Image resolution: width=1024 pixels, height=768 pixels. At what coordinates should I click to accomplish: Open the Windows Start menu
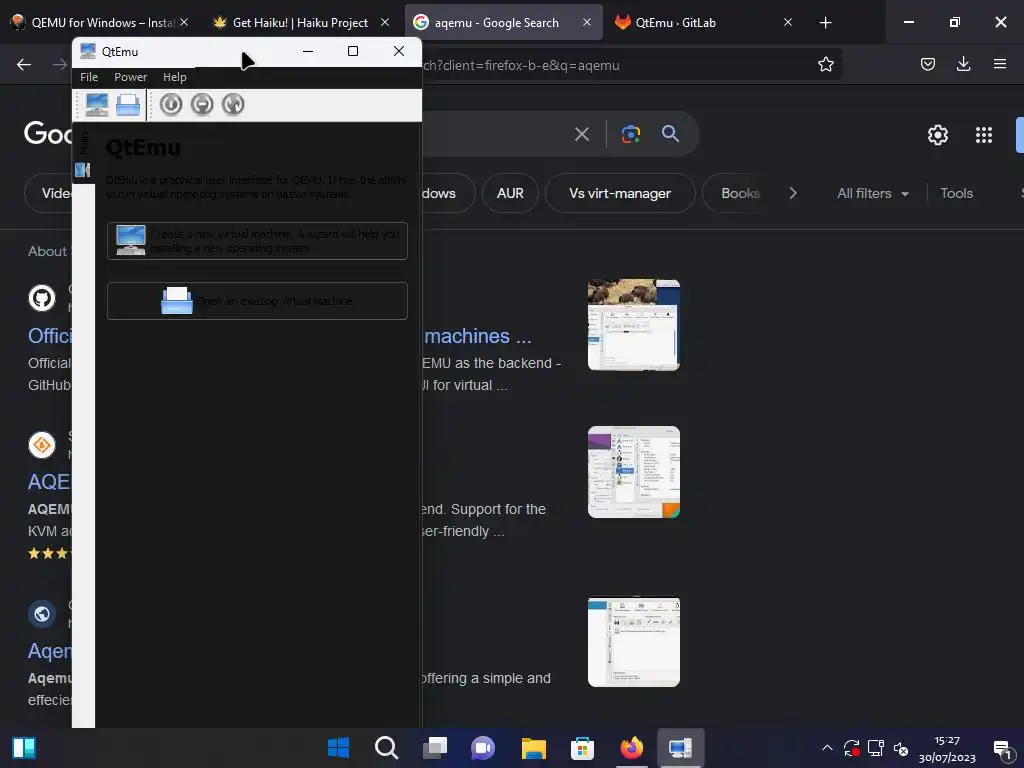click(x=338, y=748)
